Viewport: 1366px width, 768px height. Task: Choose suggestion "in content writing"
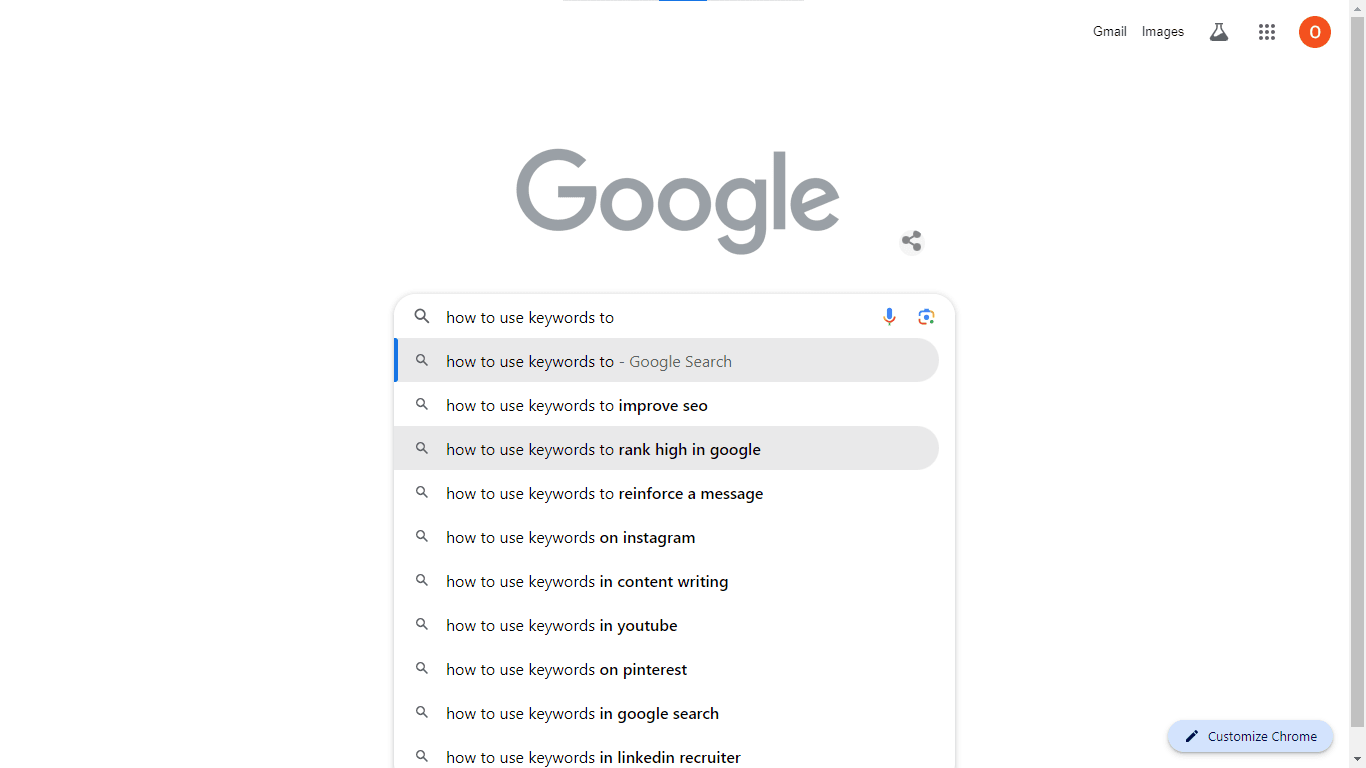click(x=587, y=582)
